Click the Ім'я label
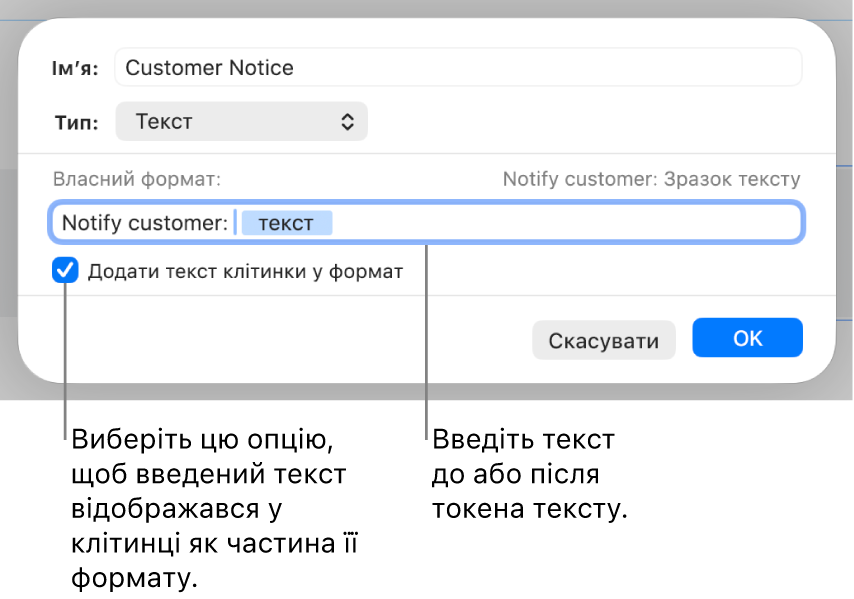This screenshot has width=854, height=599. click(x=75, y=69)
